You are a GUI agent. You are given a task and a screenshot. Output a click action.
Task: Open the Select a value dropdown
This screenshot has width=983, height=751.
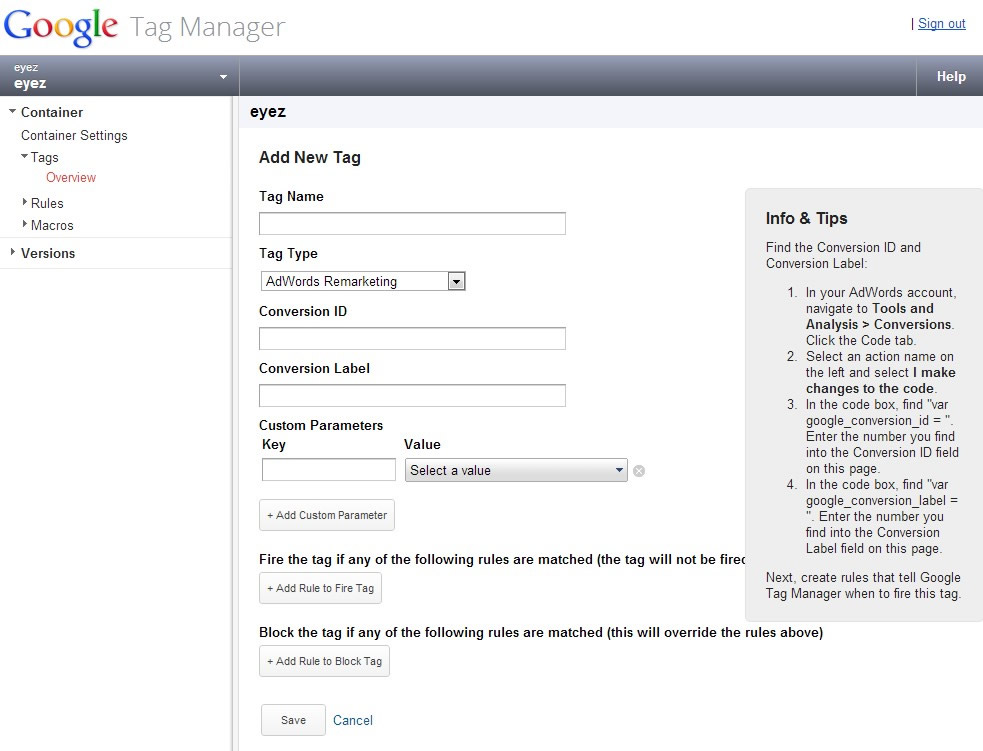516,470
